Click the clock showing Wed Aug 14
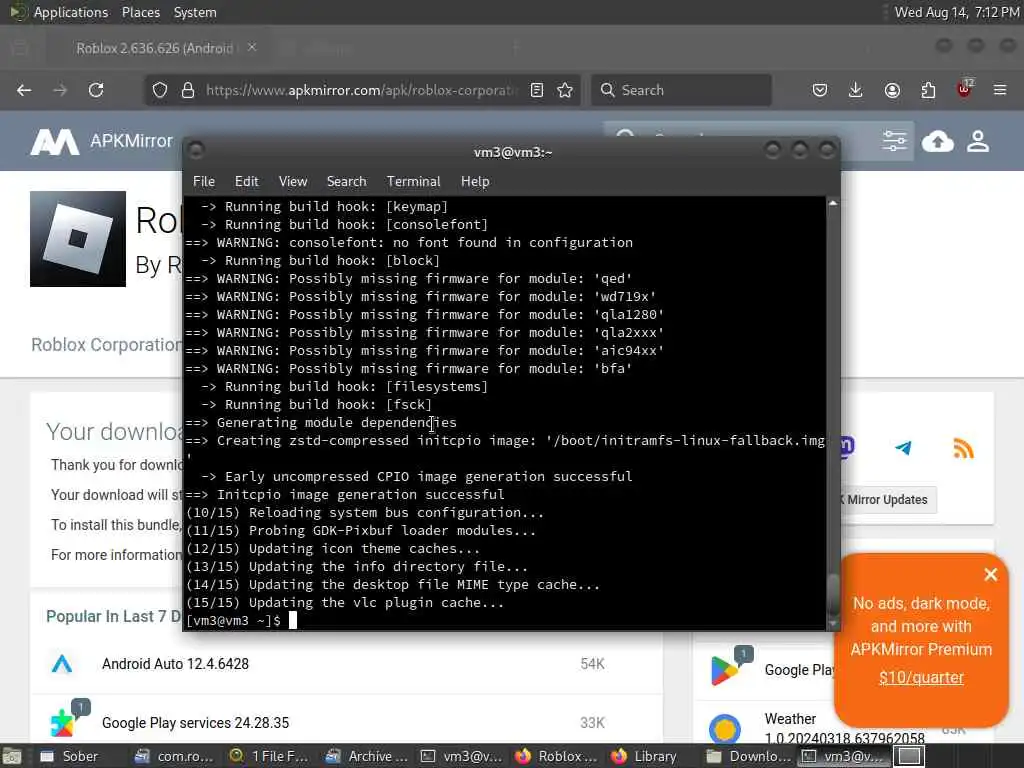The image size is (1024, 768). (x=957, y=12)
